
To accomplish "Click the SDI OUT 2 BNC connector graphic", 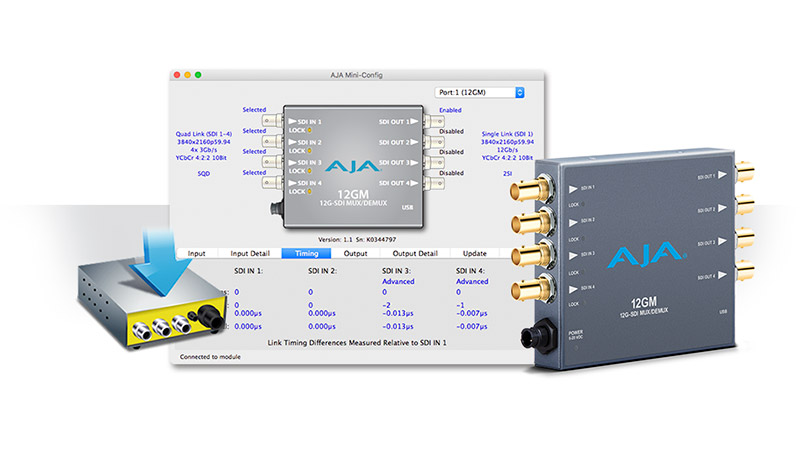I will pyautogui.click(x=434, y=142).
